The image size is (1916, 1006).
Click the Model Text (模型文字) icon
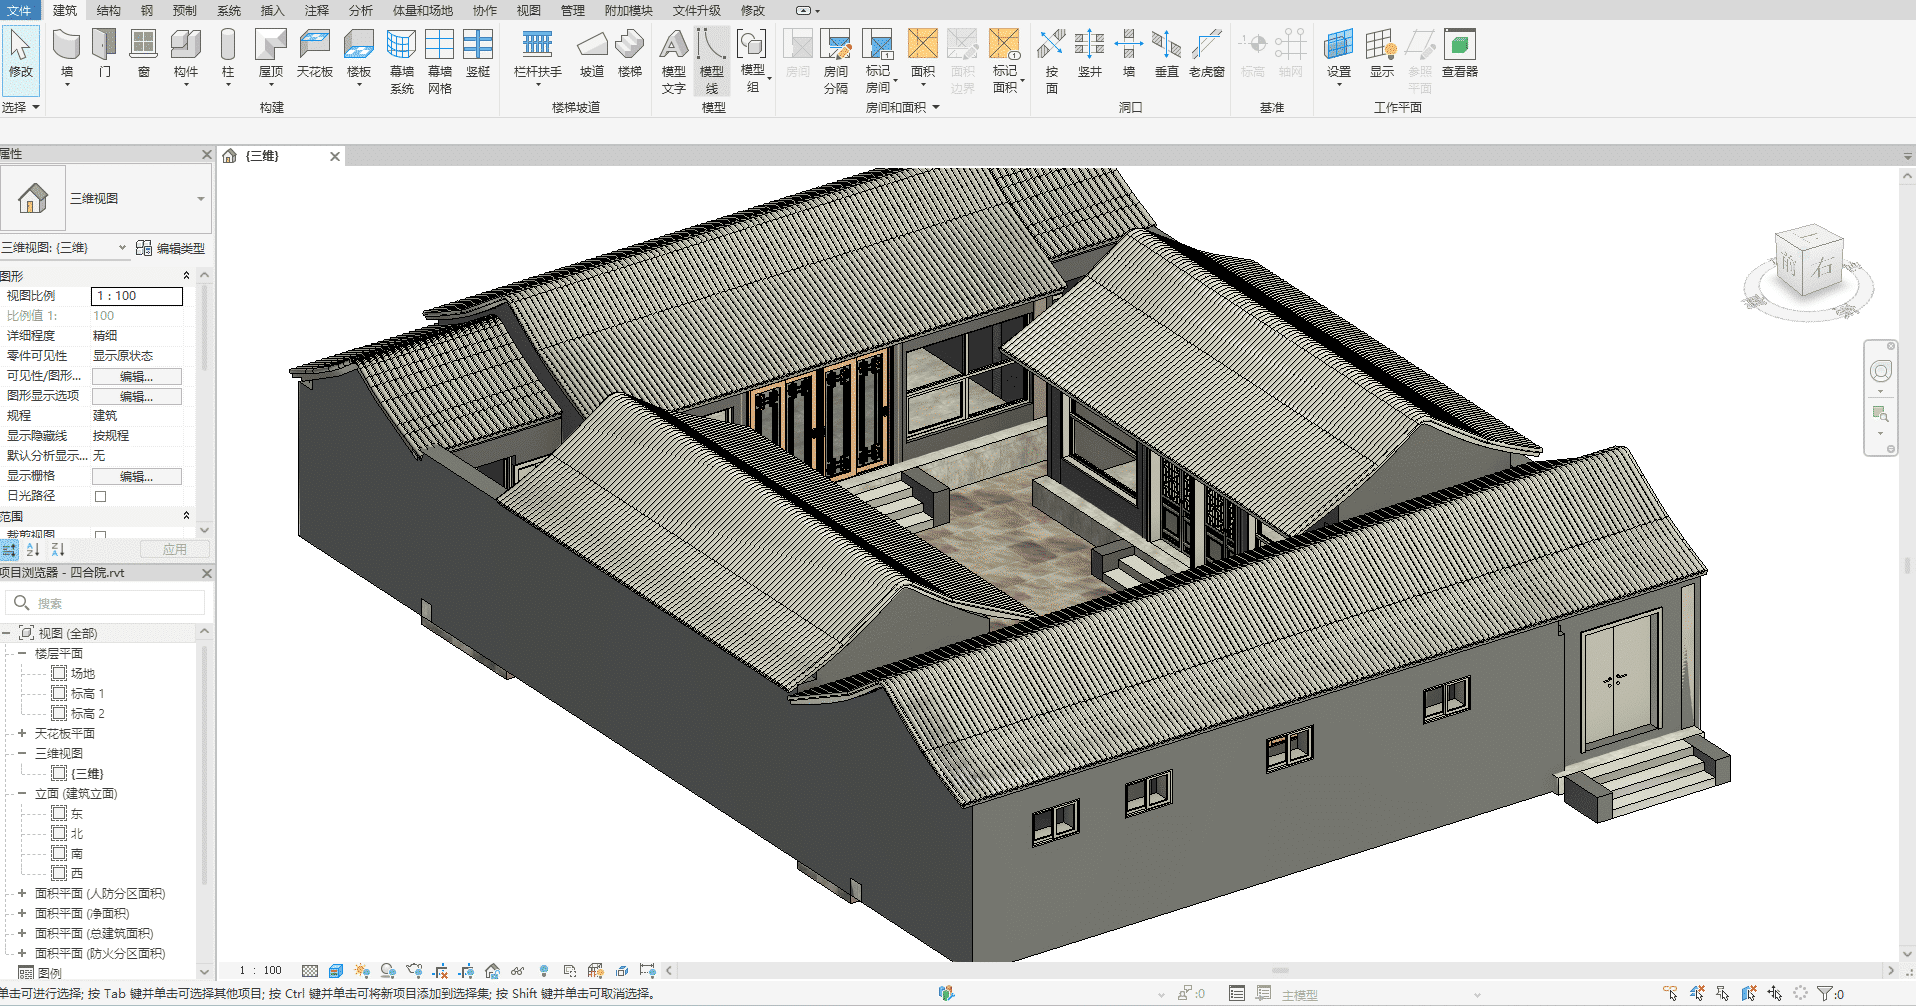[674, 45]
